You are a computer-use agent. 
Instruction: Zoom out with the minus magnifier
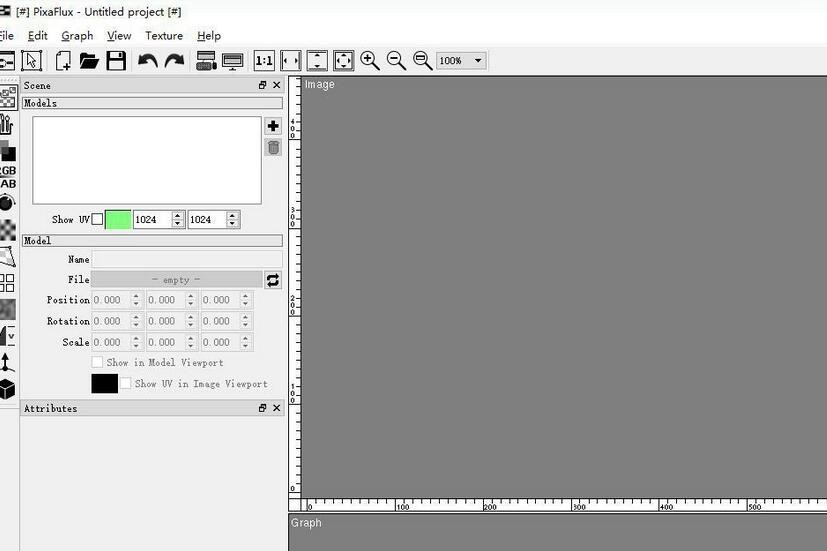pyautogui.click(x=396, y=61)
